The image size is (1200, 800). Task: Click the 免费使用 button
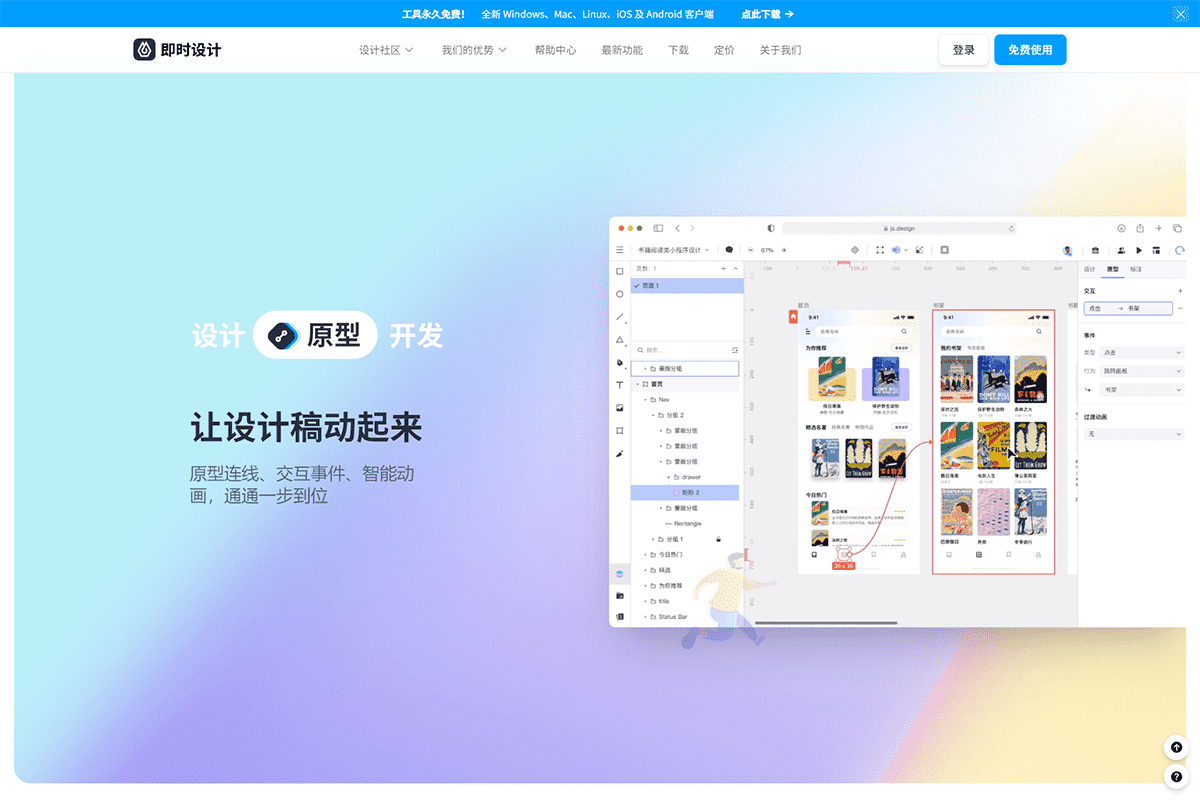[1030, 50]
